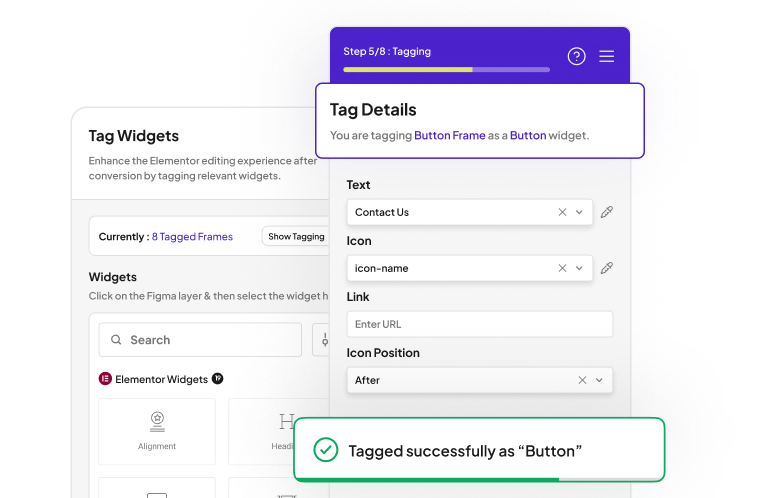The image size is (758, 498).
Task: Expand the Icon Position dropdown chevron
Action: coord(599,380)
